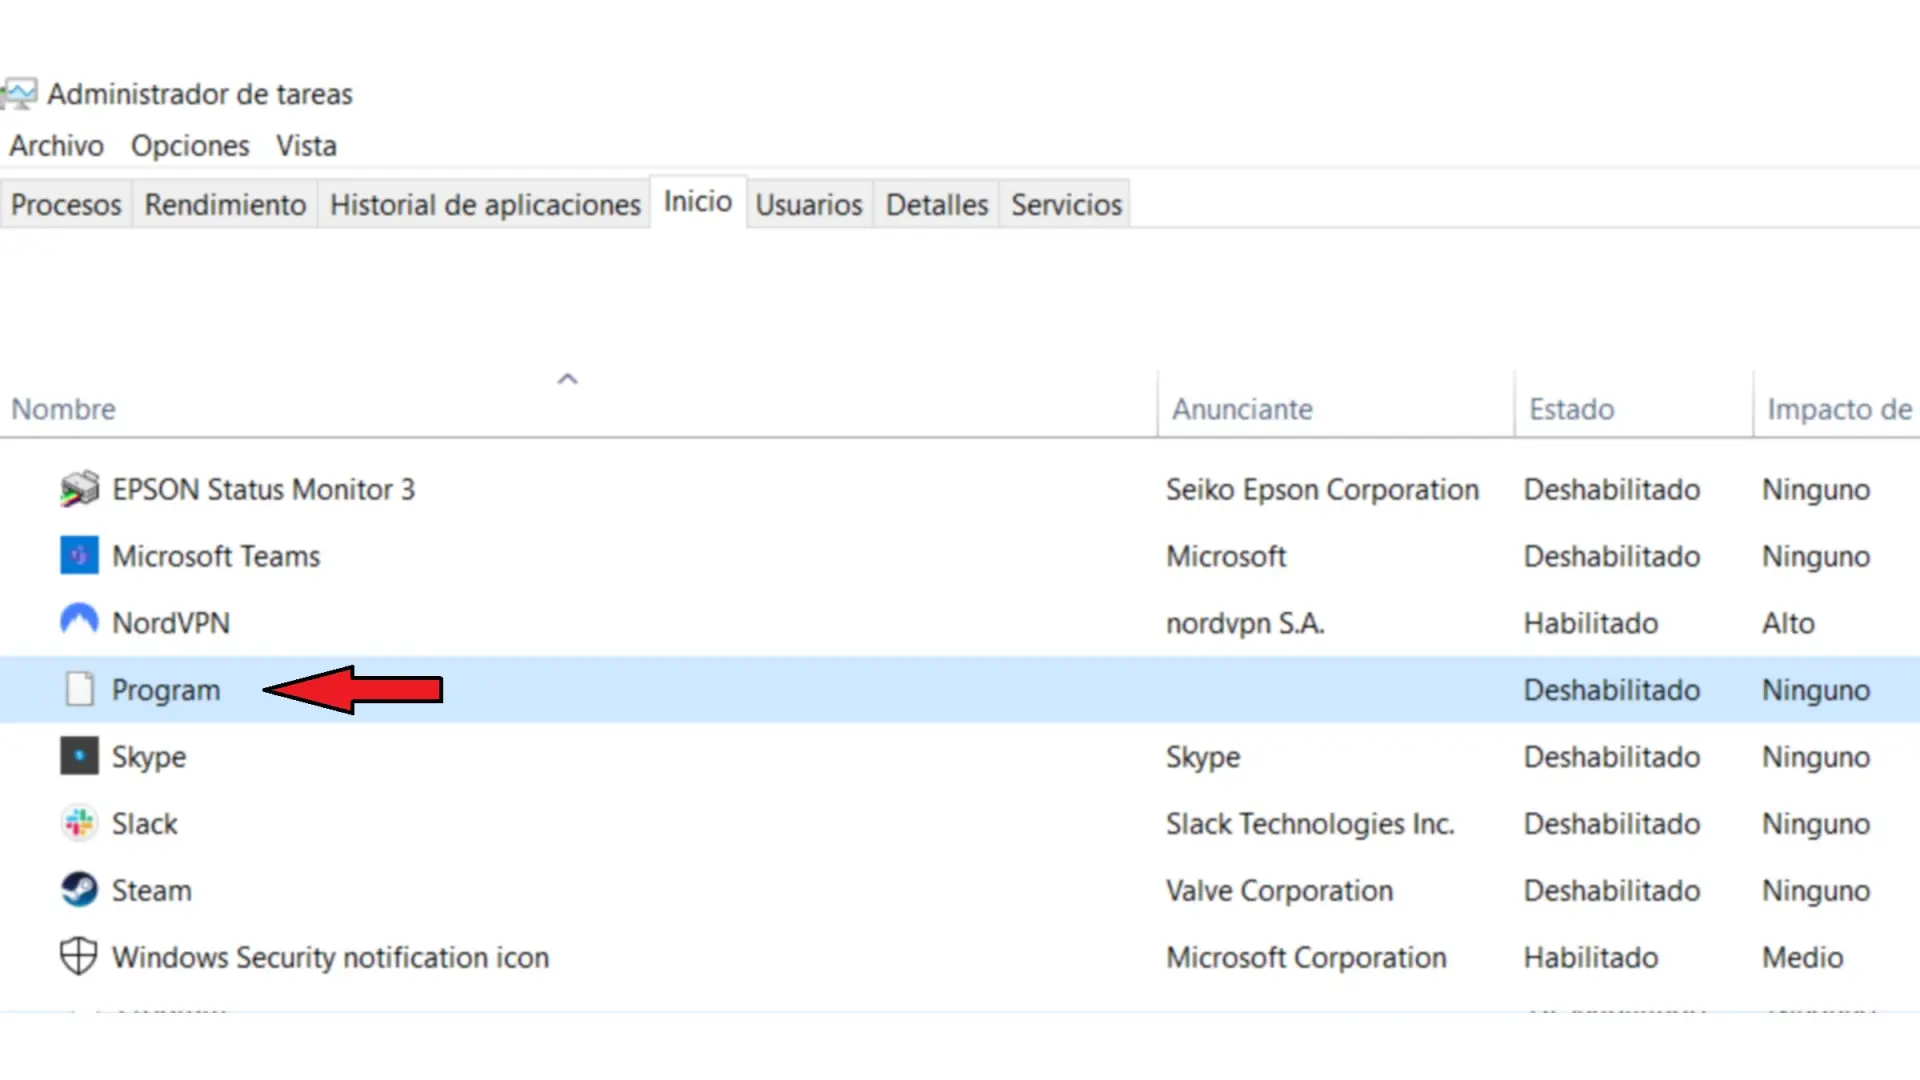Click the Microsoft Teams app icon

tap(79, 556)
